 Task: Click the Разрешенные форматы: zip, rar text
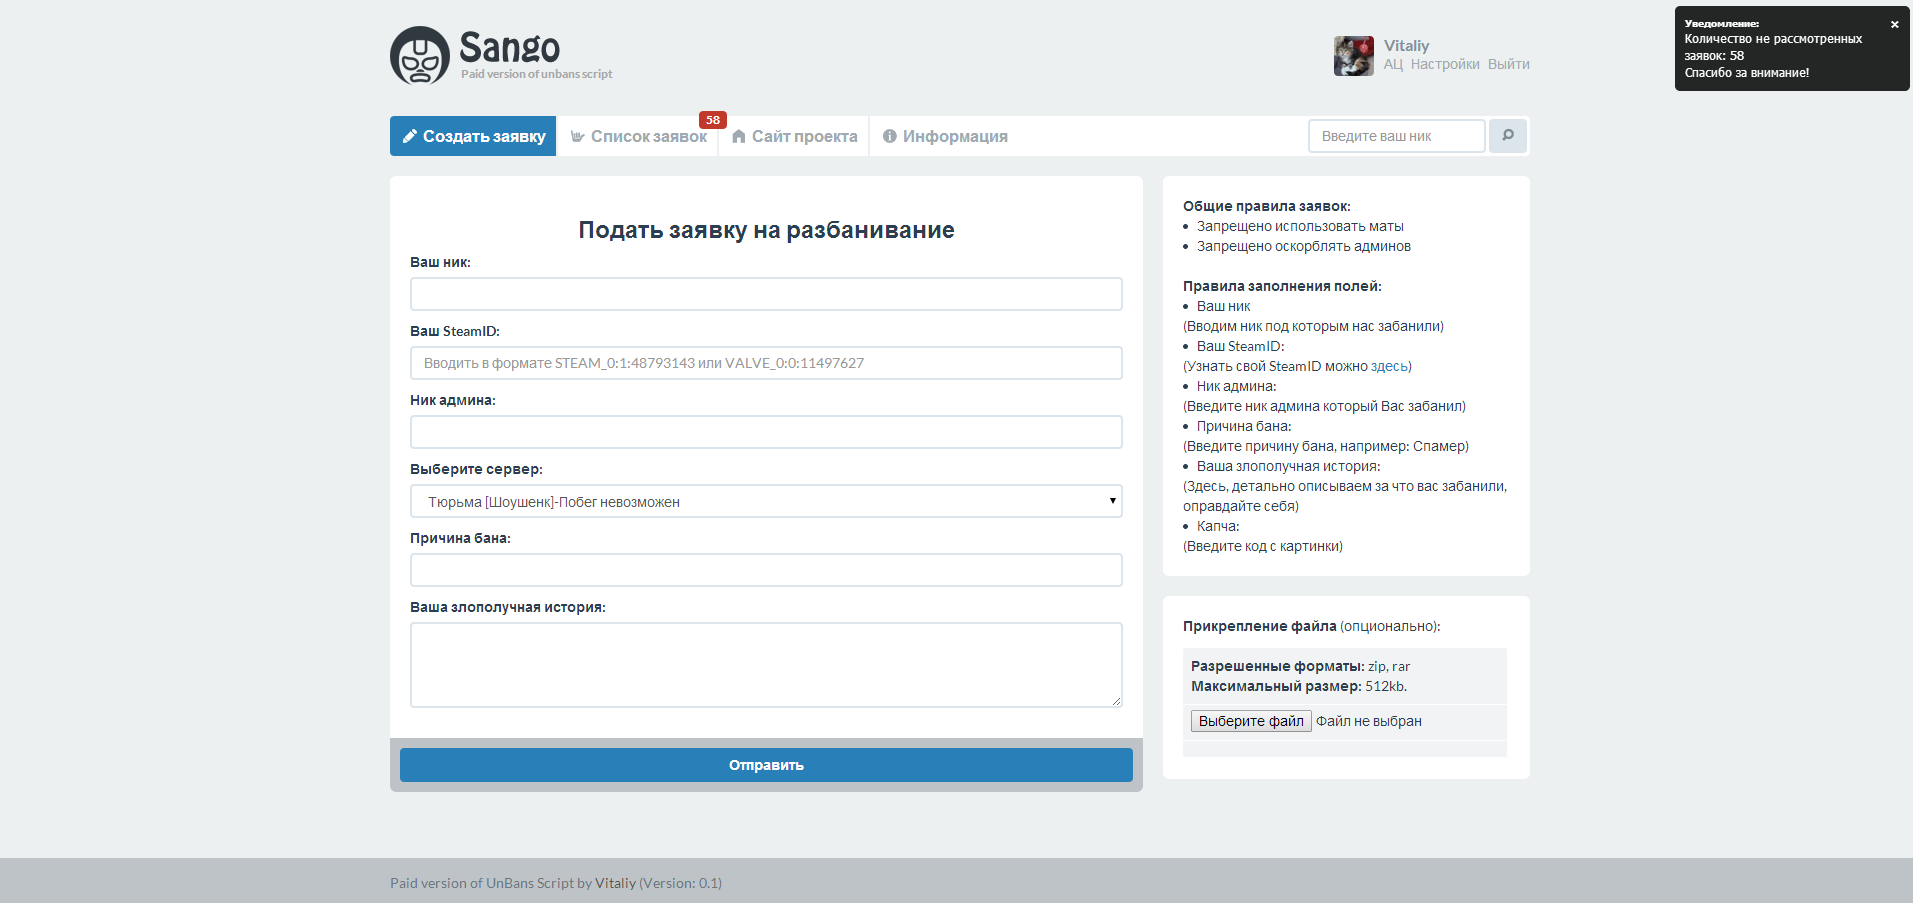click(x=1300, y=666)
